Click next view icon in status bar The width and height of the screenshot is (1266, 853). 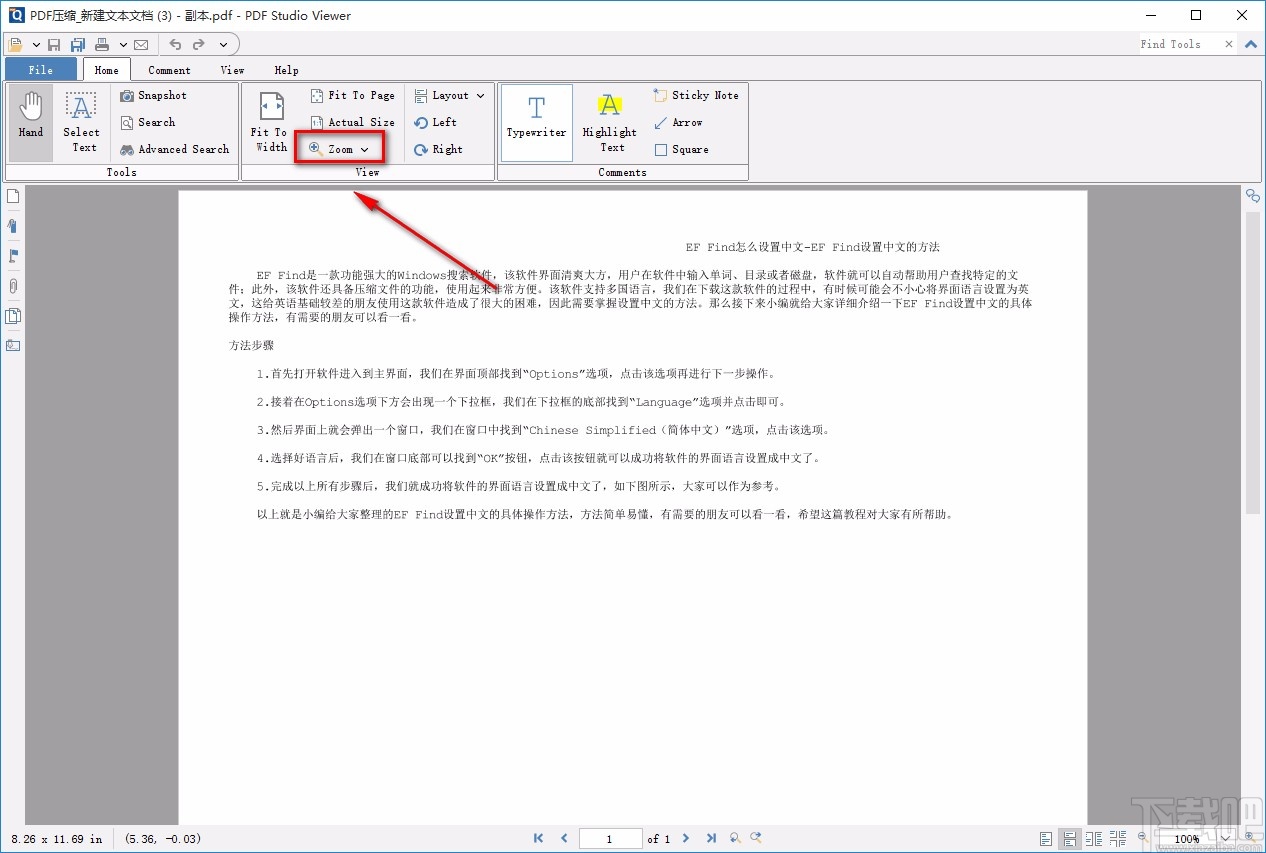pos(757,839)
